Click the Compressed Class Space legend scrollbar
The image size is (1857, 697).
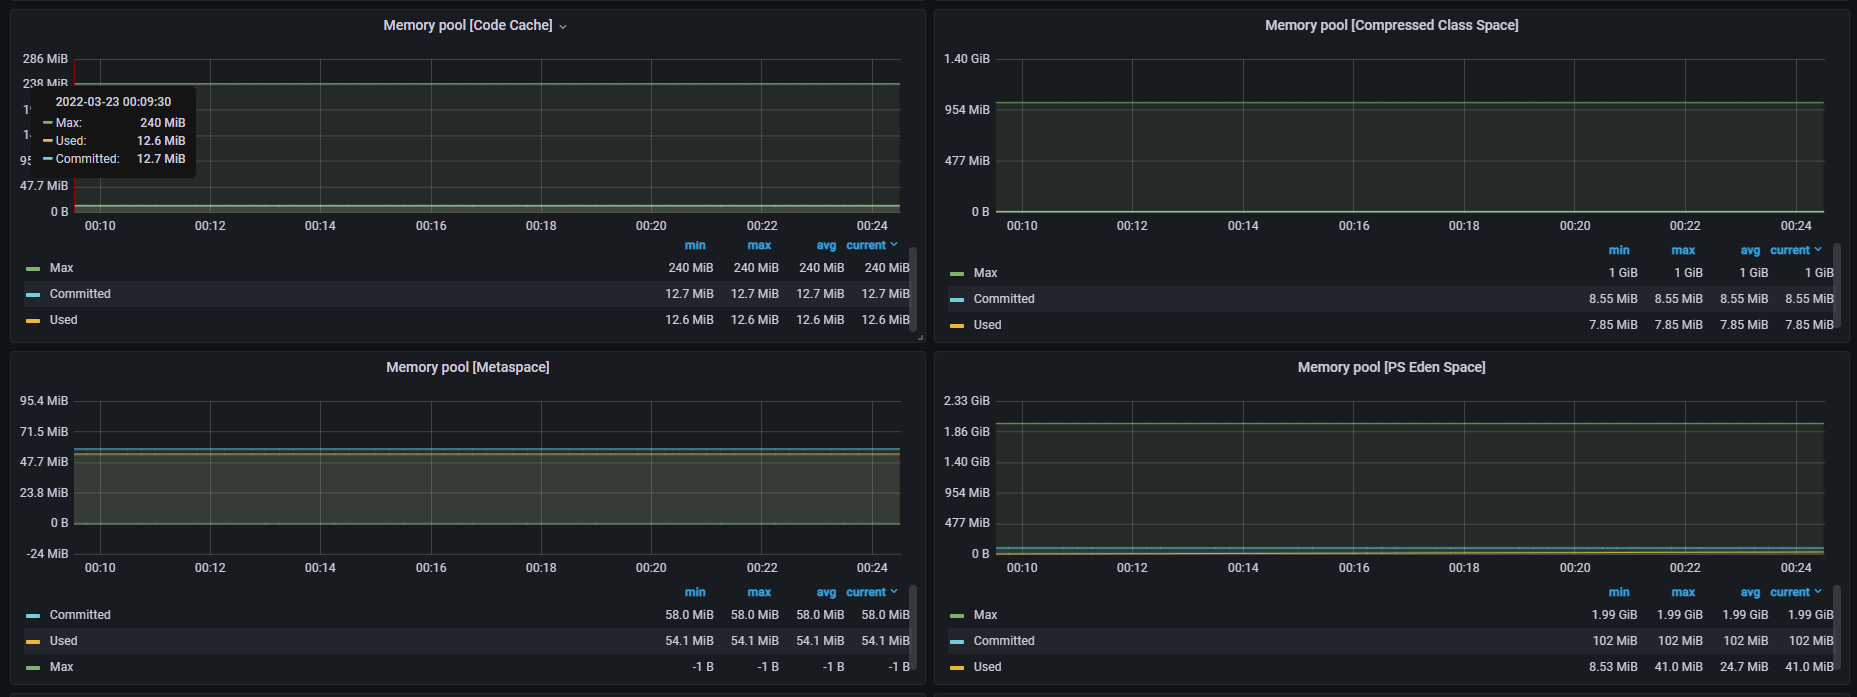point(1837,285)
